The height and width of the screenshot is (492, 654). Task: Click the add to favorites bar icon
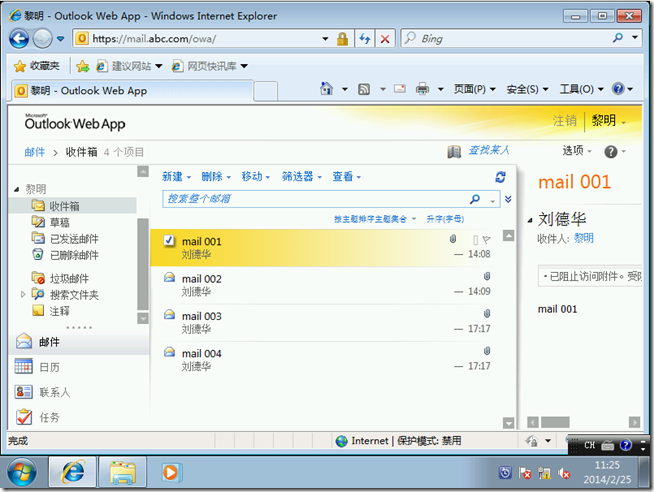[x=83, y=66]
